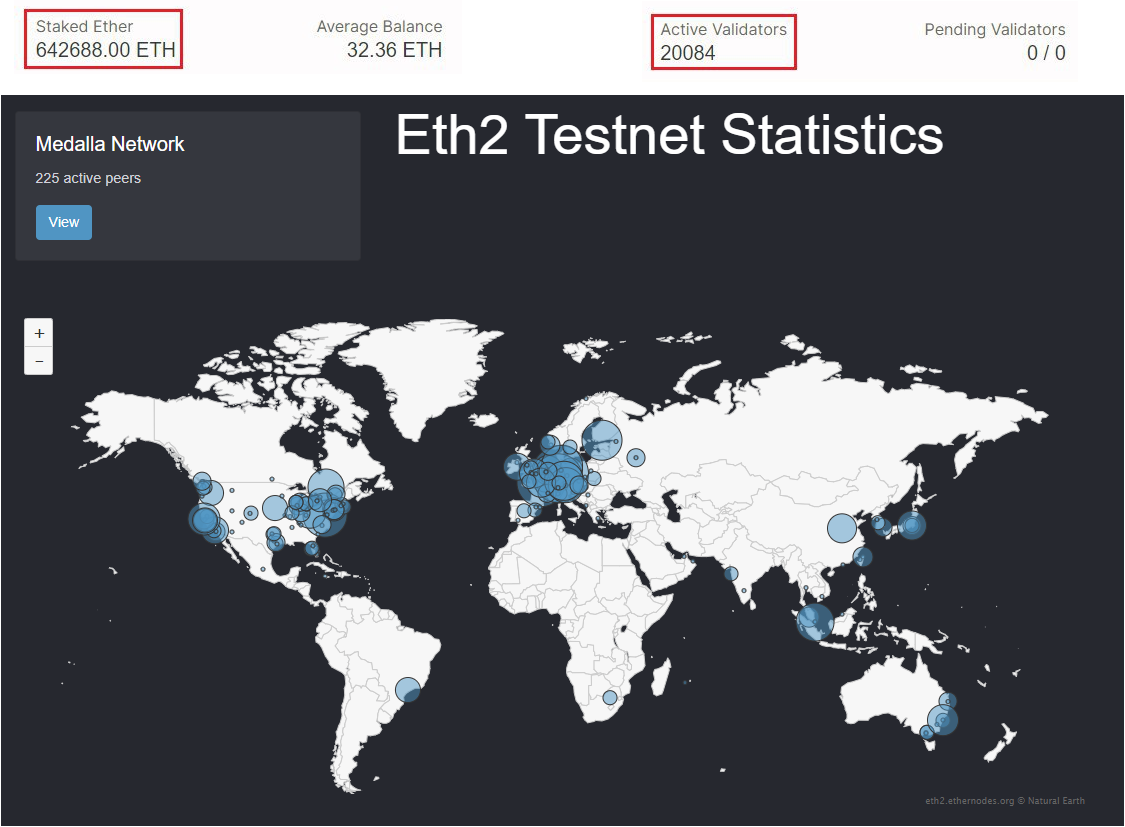1125x827 pixels.
Task: Select the Staked Ether value 642688.00 ETH
Action: click(x=105, y=50)
